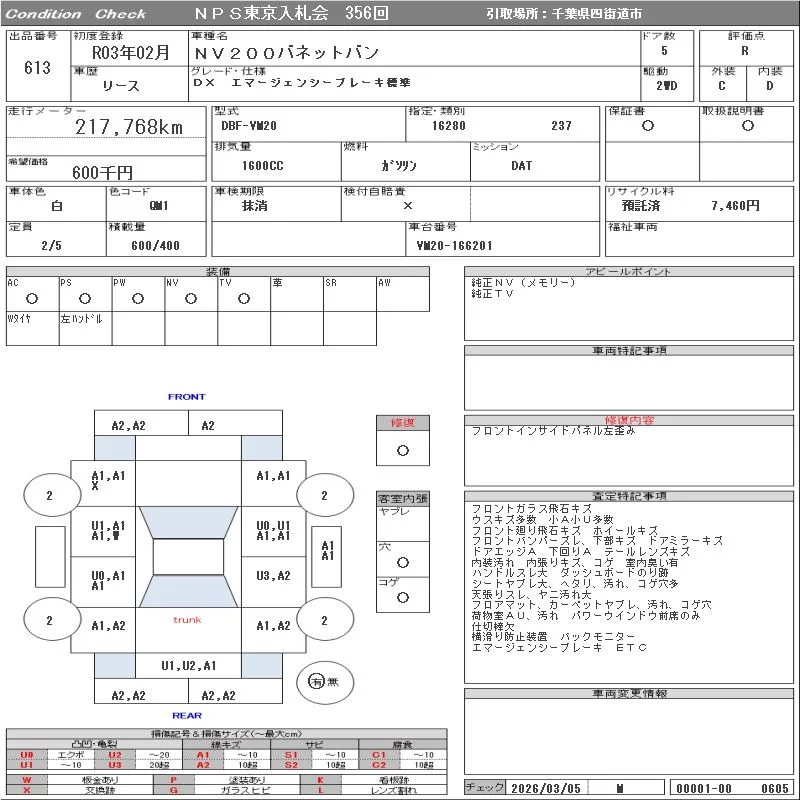The width and height of the screenshot is (800, 800).
Task: Click the red W legend symbol
Action: tap(27, 779)
